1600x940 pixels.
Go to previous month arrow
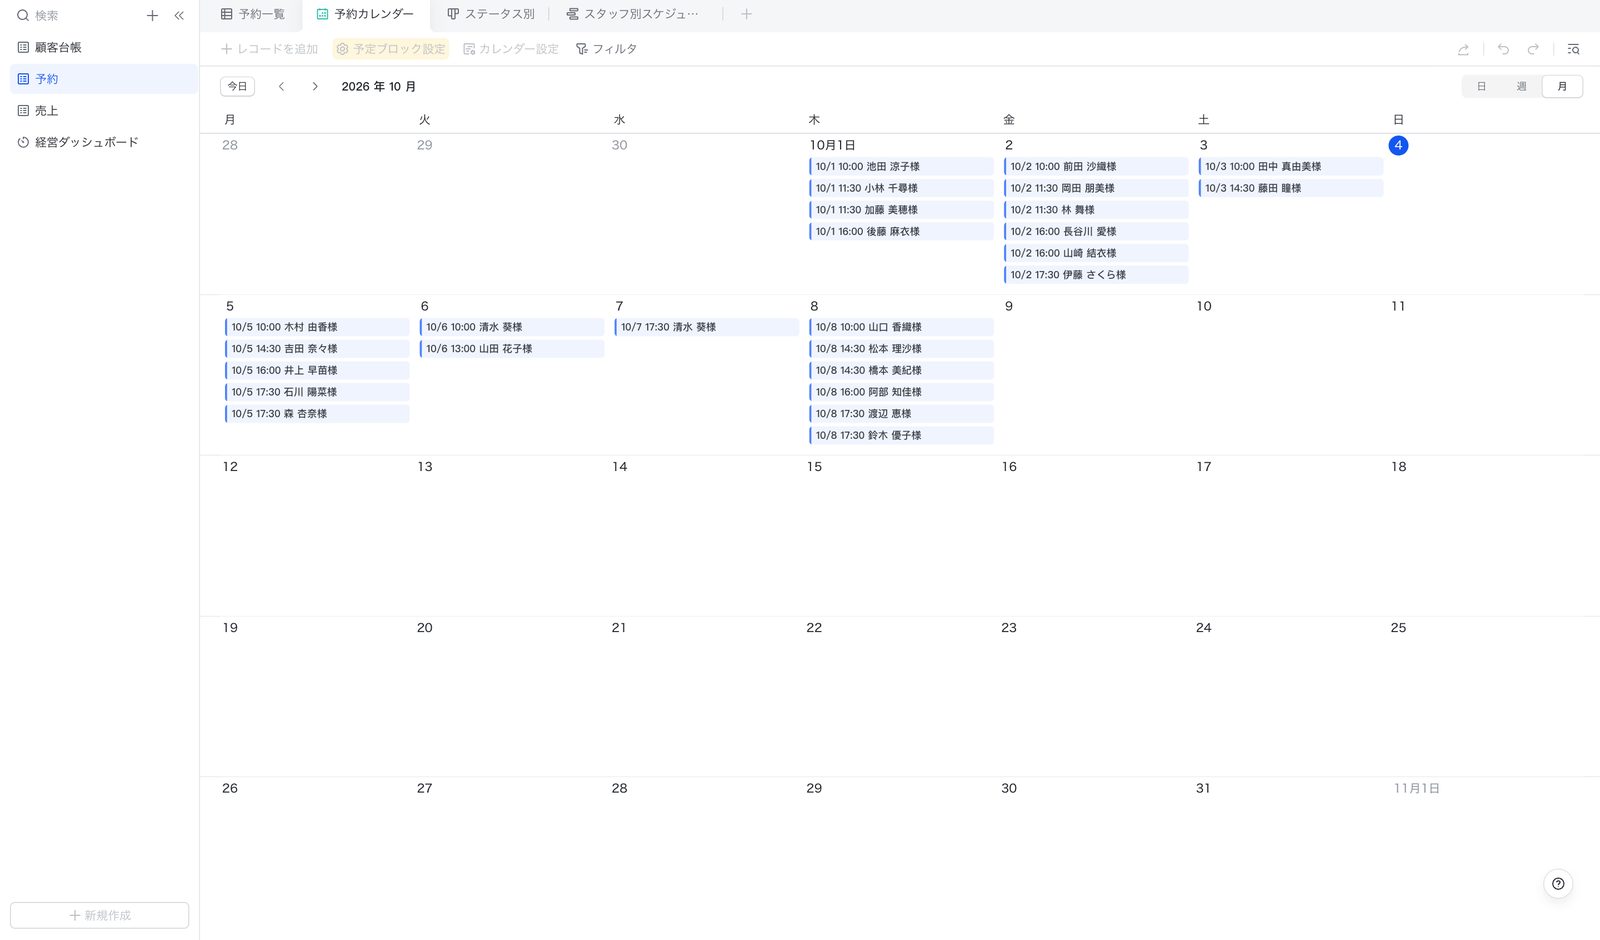click(x=282, y=87)
